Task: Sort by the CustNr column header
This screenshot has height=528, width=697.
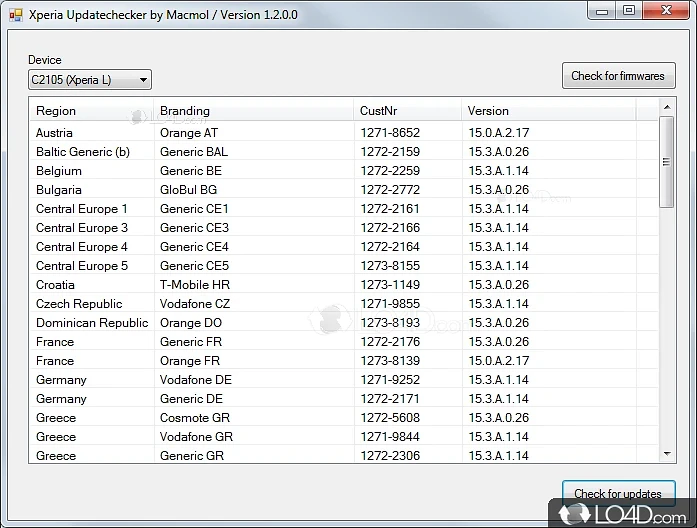Action: click(408, 111)
